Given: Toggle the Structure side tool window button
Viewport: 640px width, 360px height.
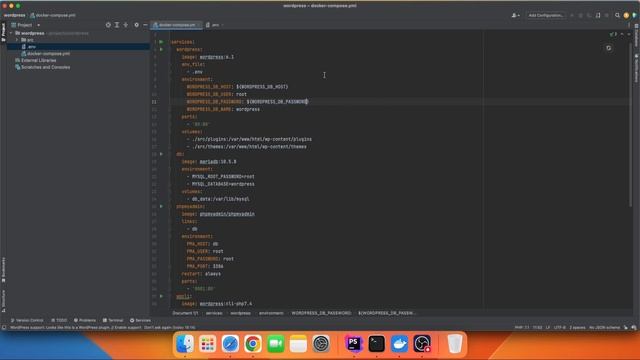Looking at the screenshot, I should click(x=3, y=301).
